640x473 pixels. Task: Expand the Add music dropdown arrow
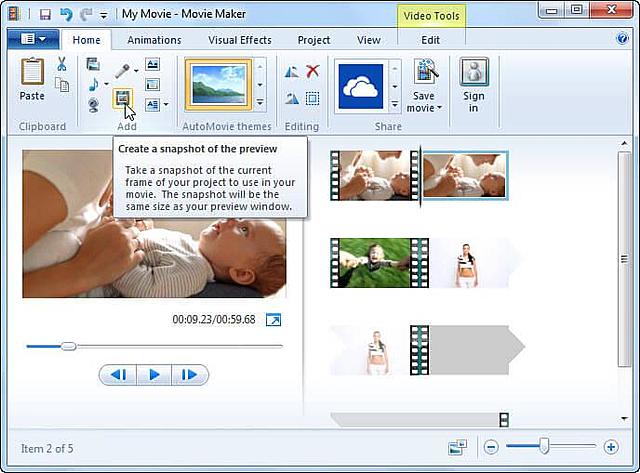pos(107,84)
